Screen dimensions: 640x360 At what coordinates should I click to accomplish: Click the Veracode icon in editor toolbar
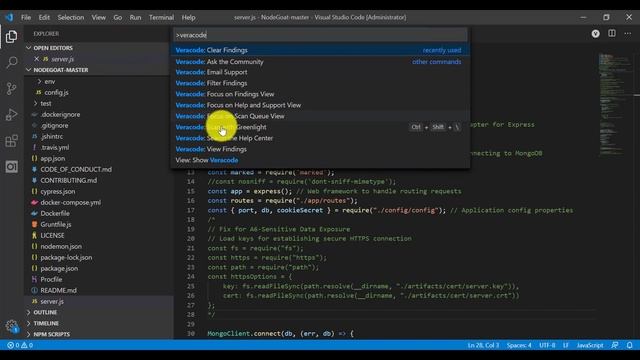coord(596,34)
